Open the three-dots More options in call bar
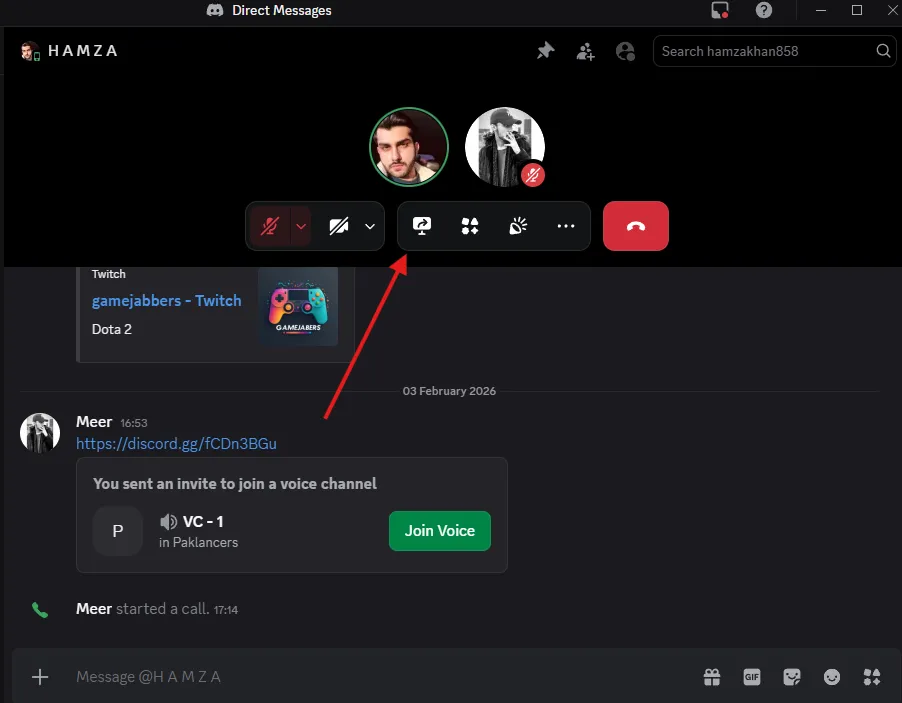The image size is (902, 703). pos(566,226)
